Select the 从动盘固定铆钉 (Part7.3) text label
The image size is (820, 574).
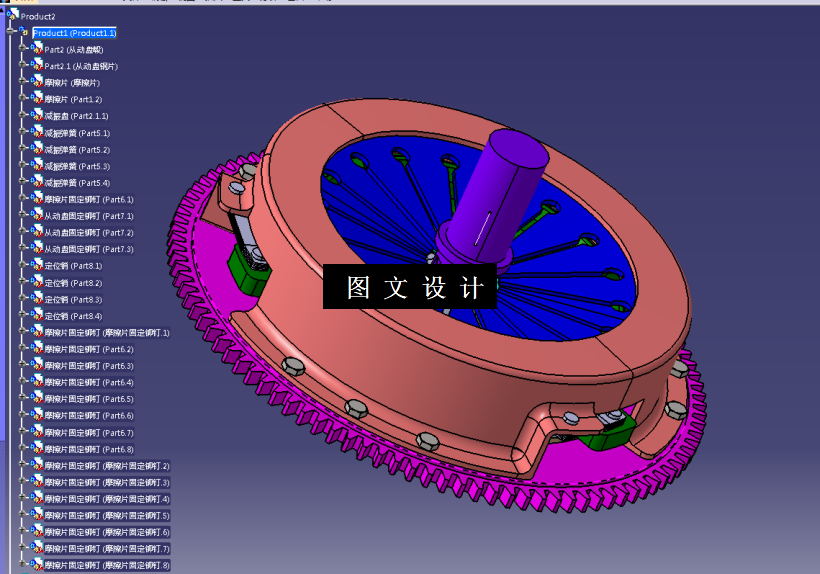[x=89, y=249]
